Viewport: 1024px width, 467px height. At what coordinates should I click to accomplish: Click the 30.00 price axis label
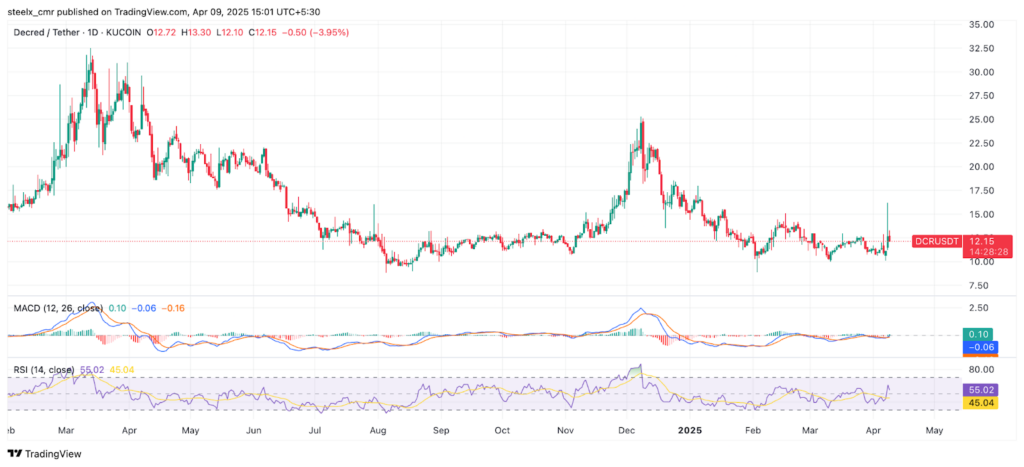982,72
